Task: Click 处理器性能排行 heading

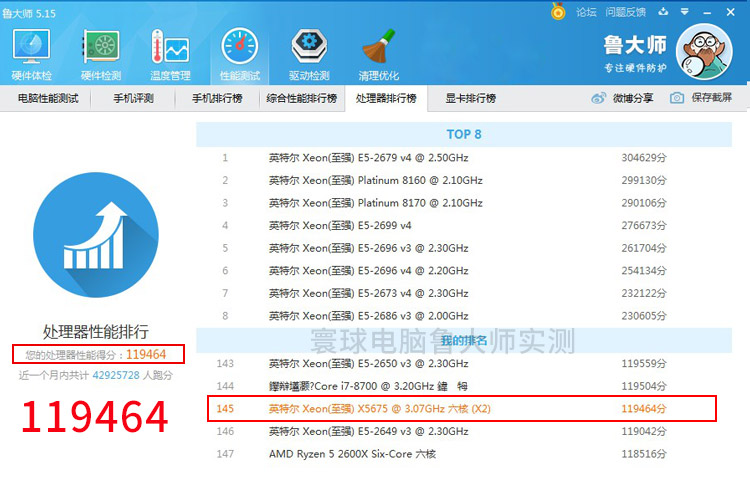Action: 96,332
